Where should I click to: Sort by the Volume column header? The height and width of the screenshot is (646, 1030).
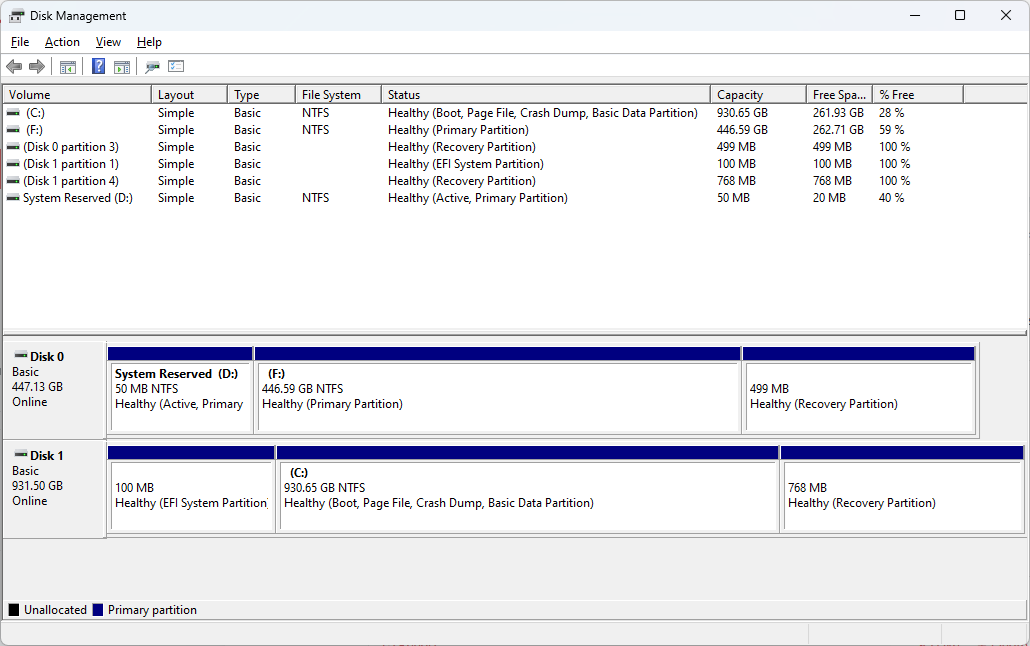pyautogui.click(x=78, y=95)
